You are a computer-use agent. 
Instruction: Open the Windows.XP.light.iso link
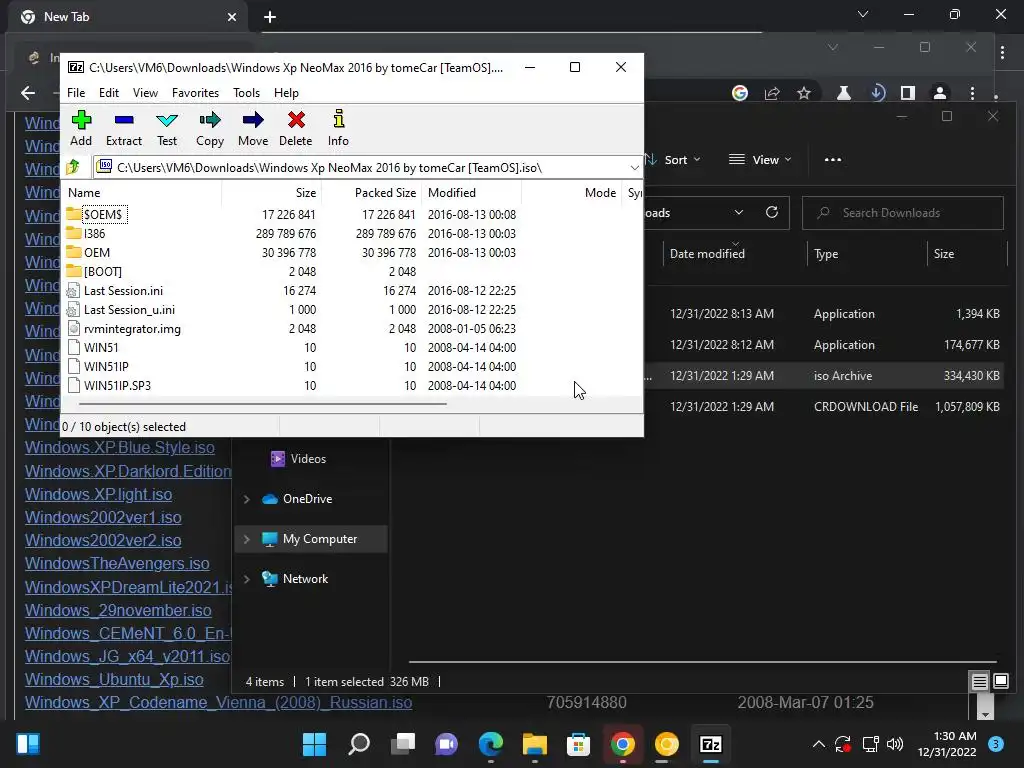(99, 494)
